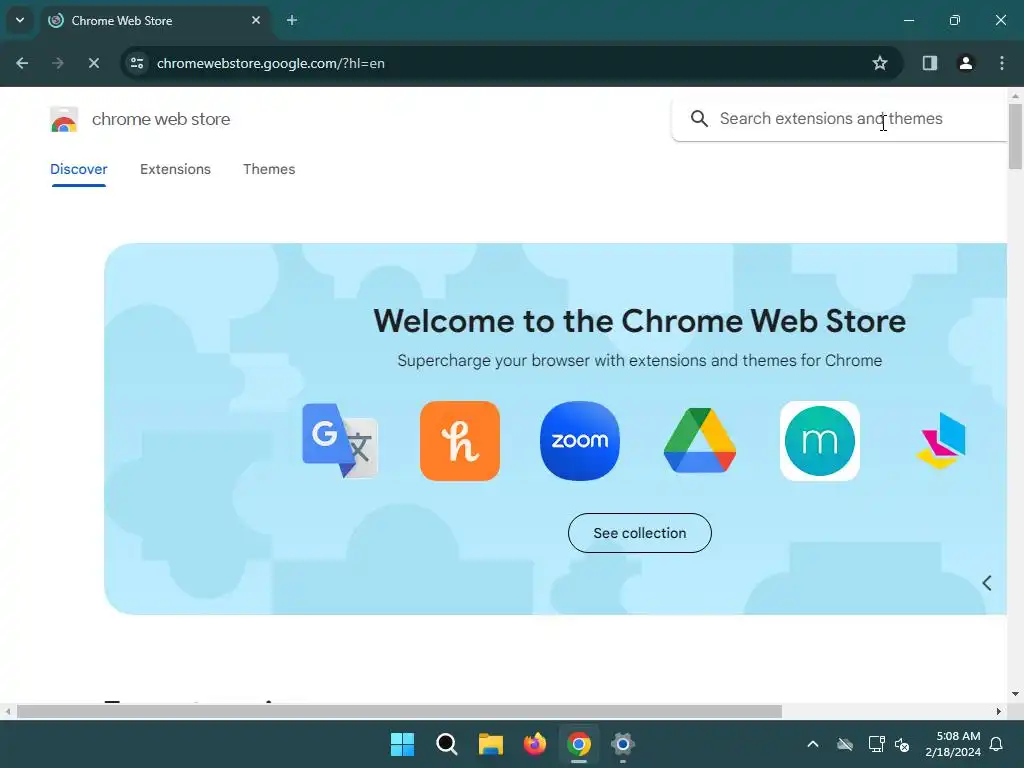Click the scroll up arrow
Image resolution: width=1024 pixels, height=768 pixels.
coord(1015,96)
